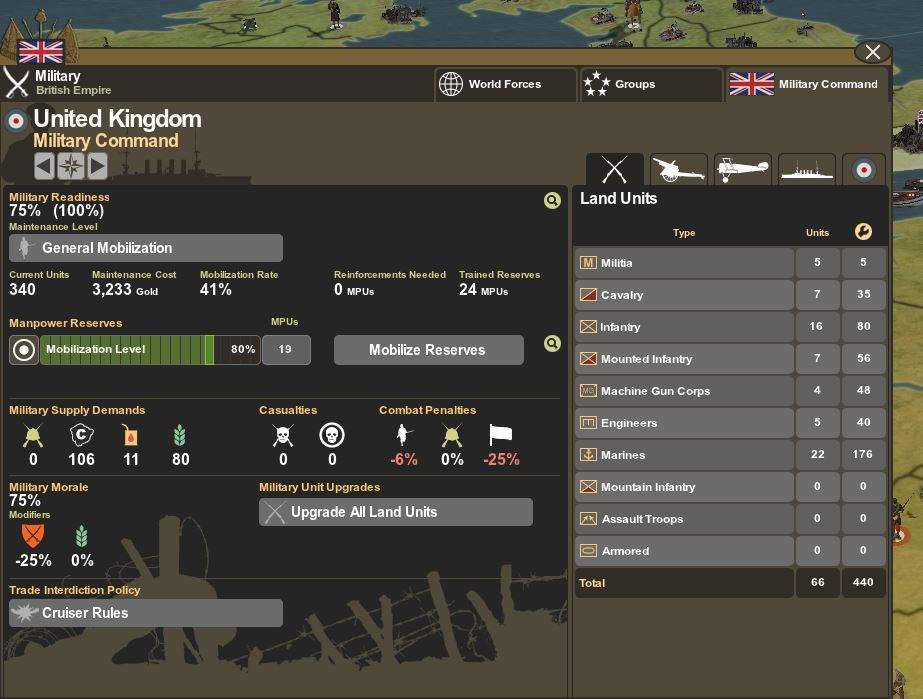Click the magnifier beside Mobilize Reserves
923x699 pixels.
(x=552, y=343)
